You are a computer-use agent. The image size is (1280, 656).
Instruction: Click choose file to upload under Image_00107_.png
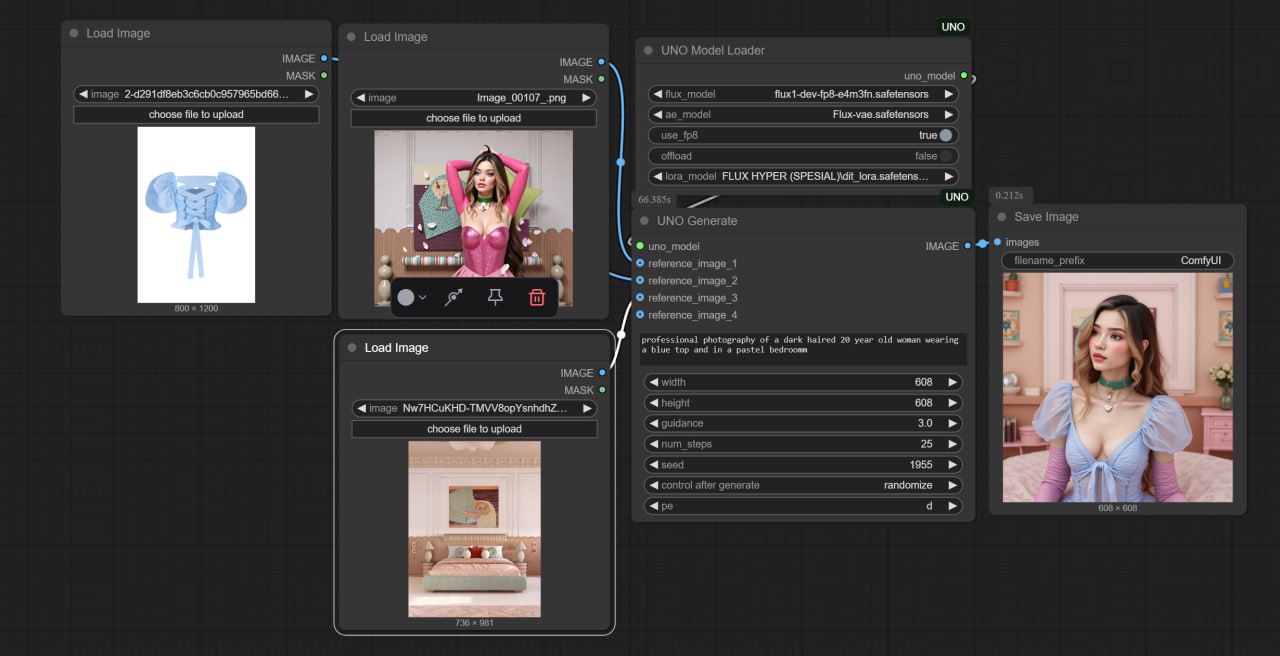pyautogui.click(x=473, y=118)
